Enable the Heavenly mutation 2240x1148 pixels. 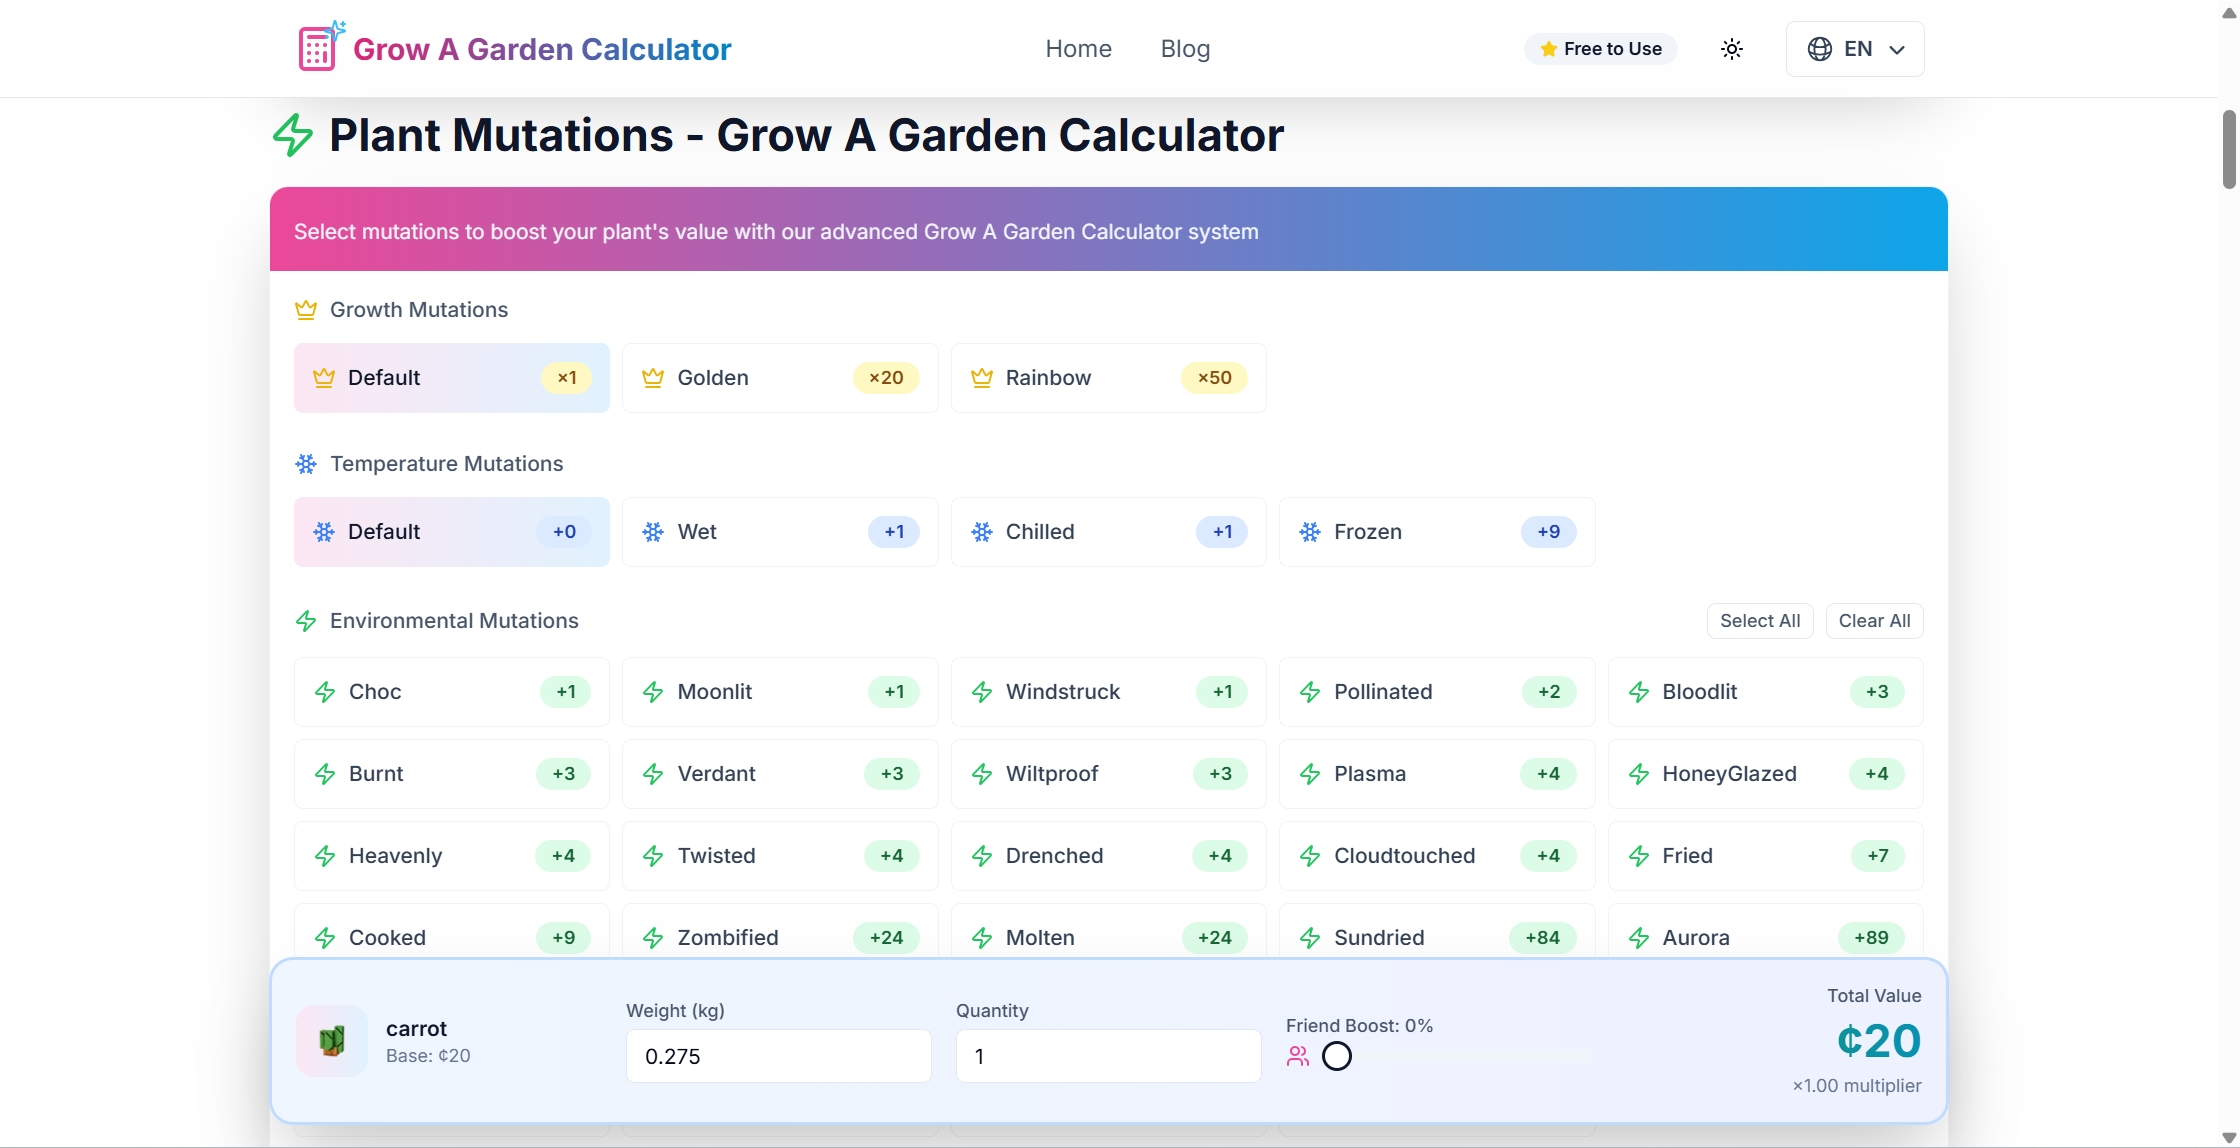(452, 856)
